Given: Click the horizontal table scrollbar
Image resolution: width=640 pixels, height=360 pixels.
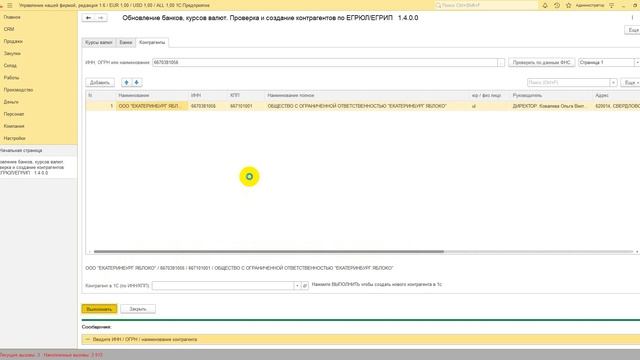Looking at the screenshot, I should (269, 252).
